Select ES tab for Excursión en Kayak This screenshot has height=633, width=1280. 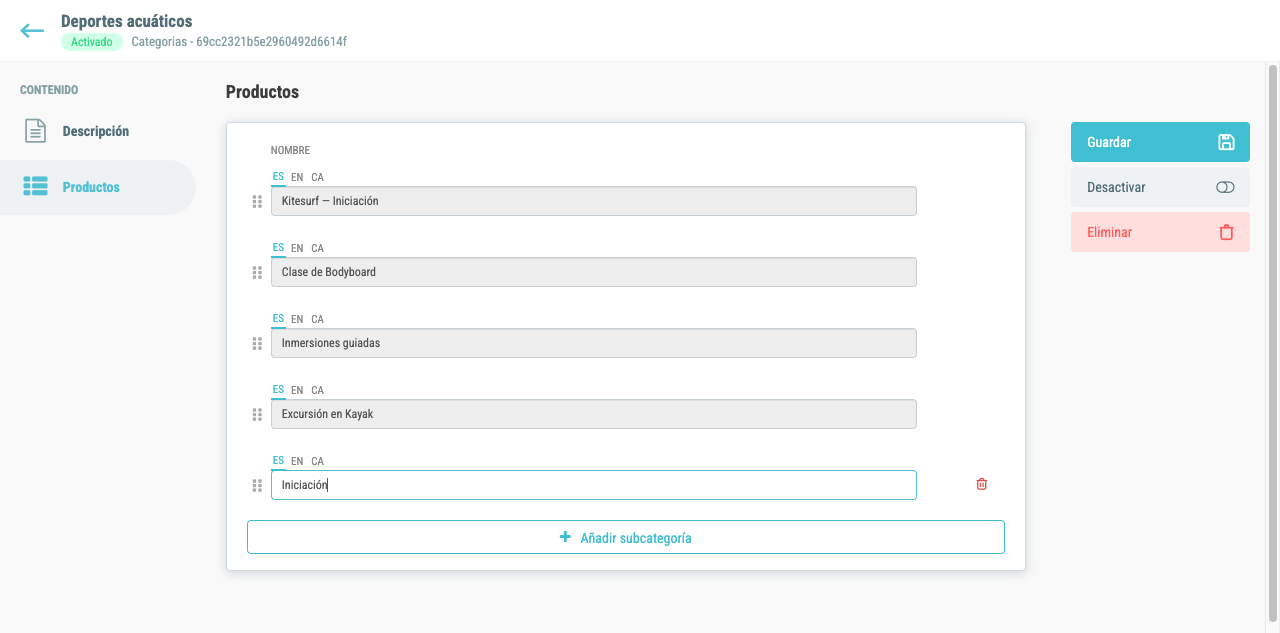point(278,390)
